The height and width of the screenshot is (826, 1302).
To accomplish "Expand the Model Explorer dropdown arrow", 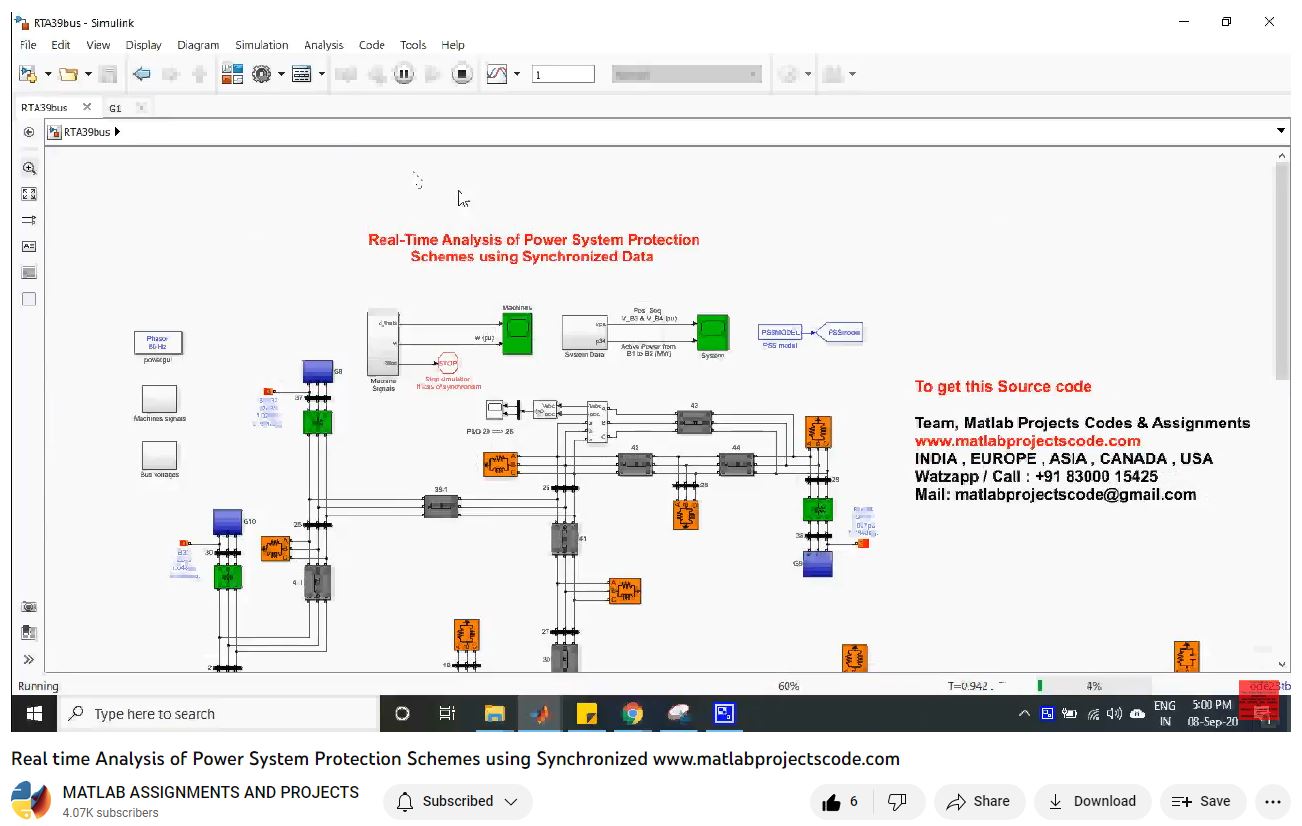I will coord(322,74).
